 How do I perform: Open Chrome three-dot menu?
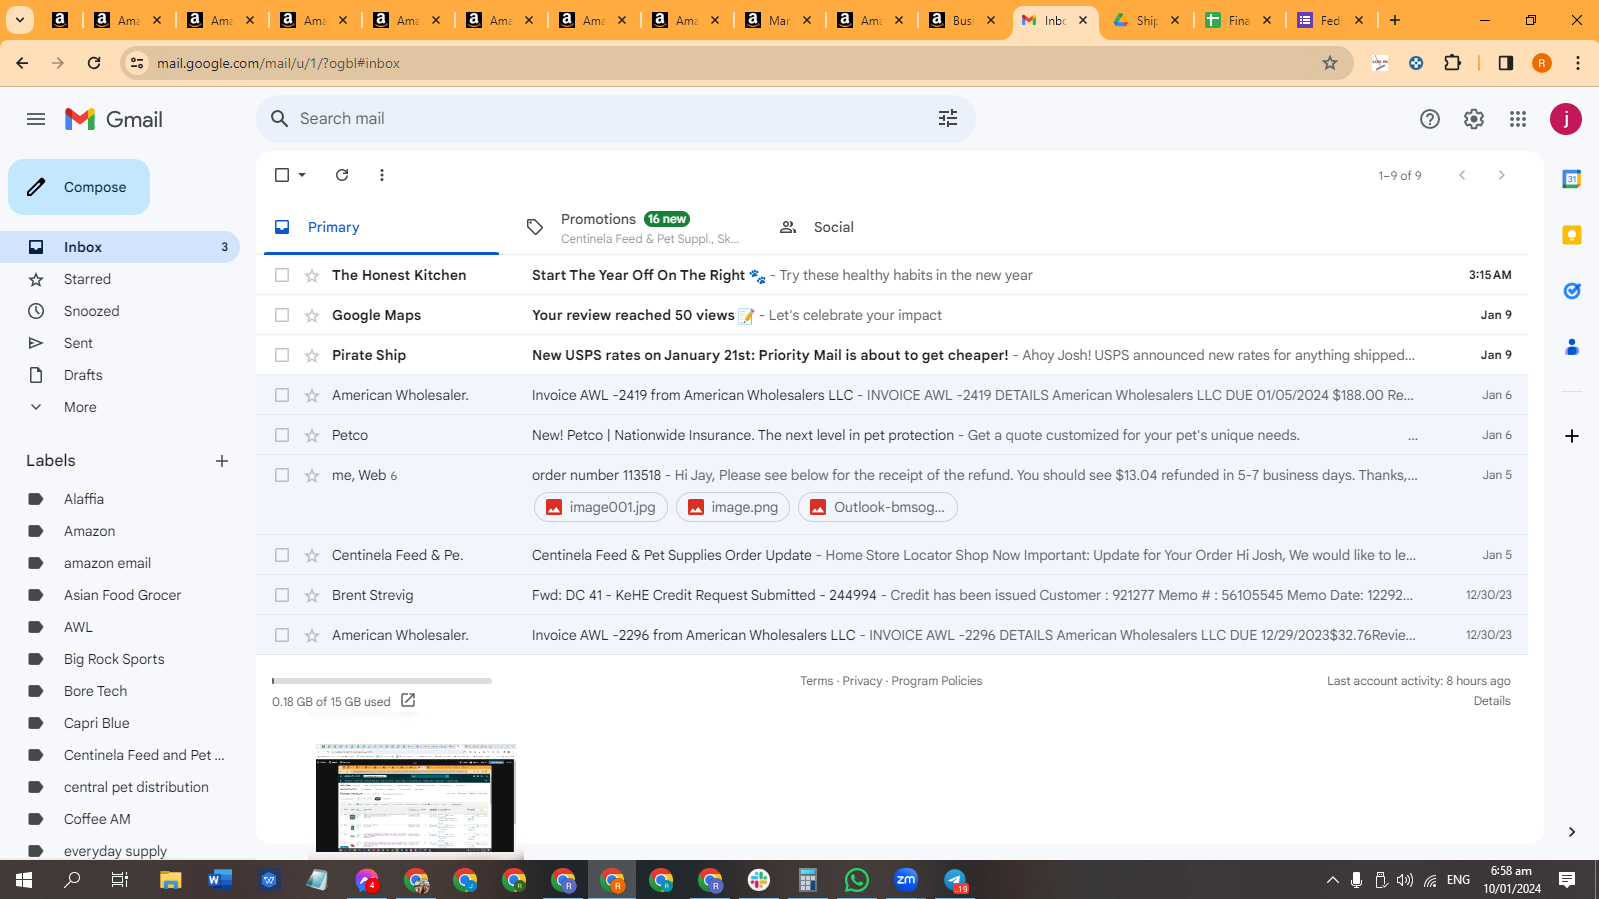coord(1578,63)
